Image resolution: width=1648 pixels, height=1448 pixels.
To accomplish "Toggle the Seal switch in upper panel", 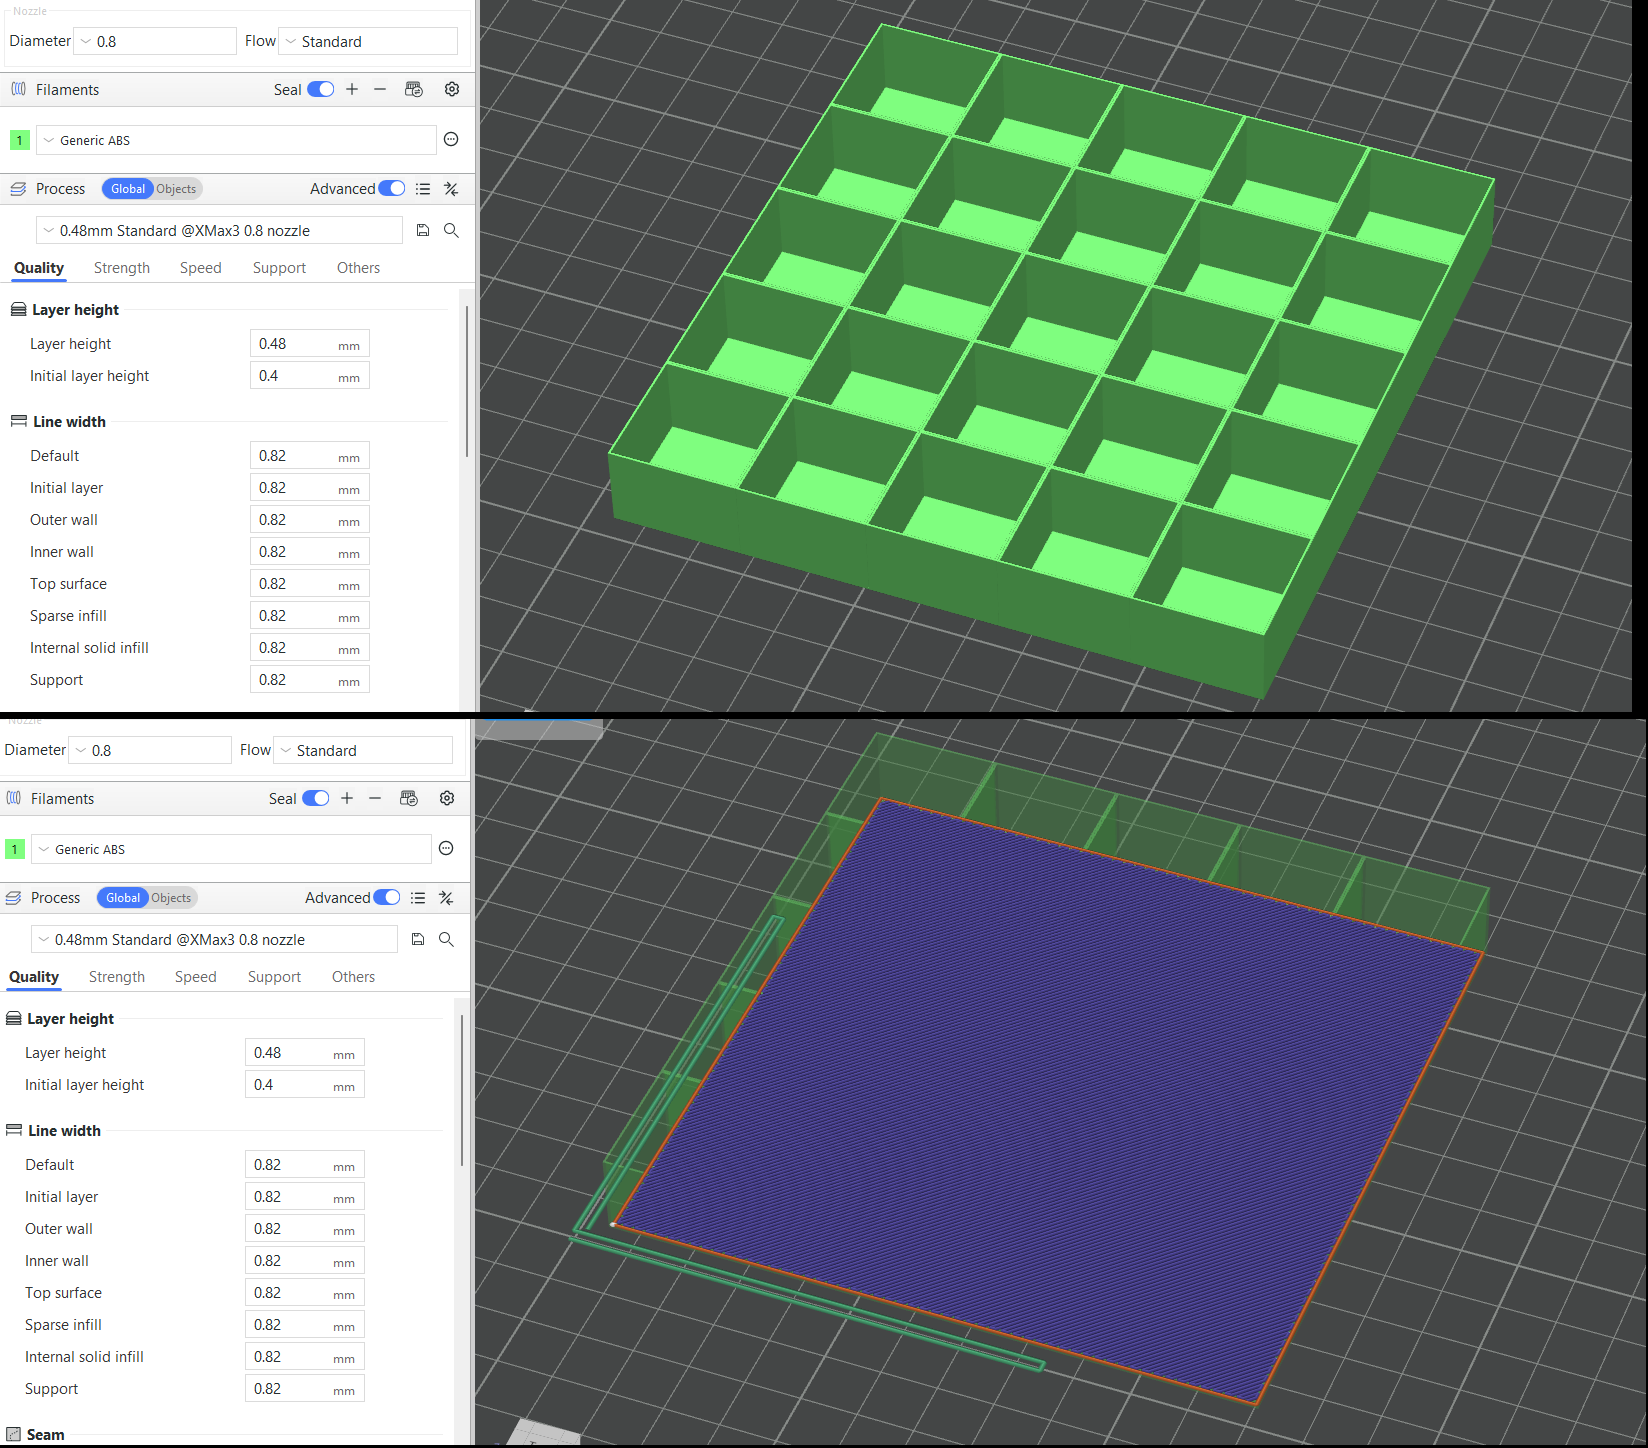I will coord(320,89).
